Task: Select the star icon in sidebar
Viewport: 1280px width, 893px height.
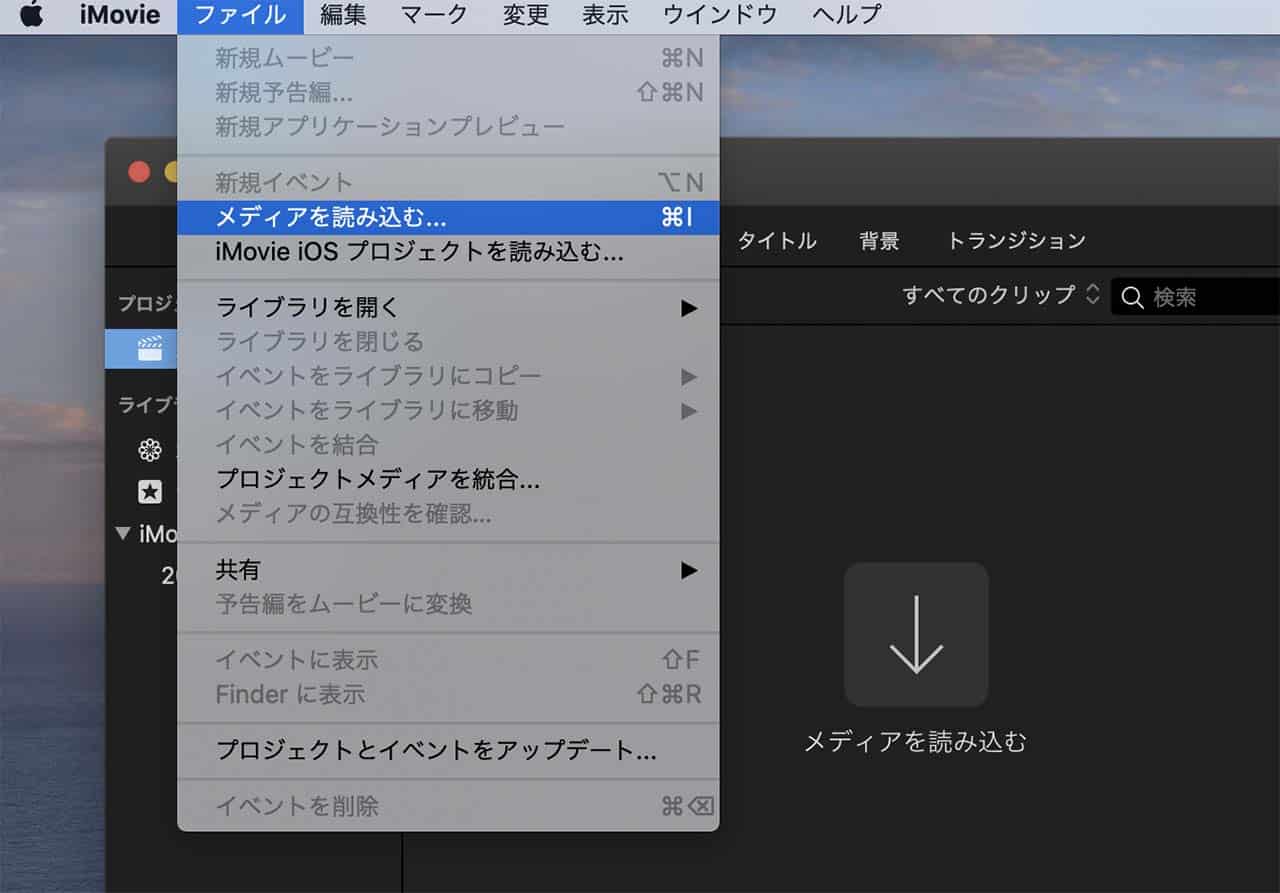Action: (x=150, y=491)
